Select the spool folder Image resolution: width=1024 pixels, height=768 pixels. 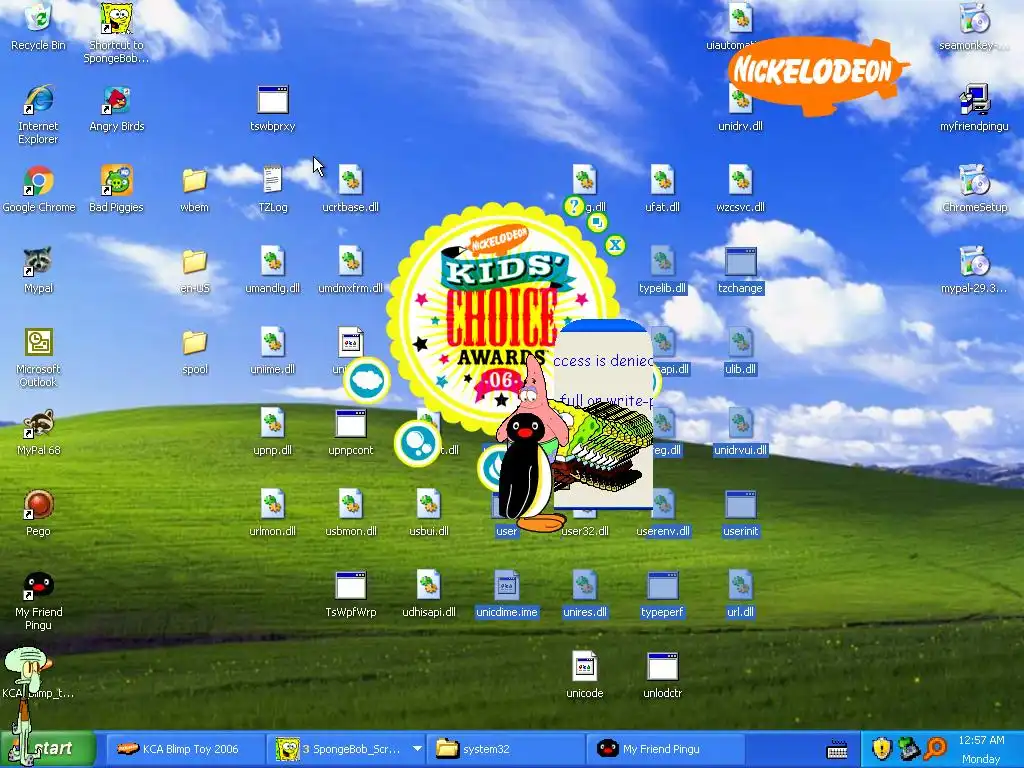(x=195, y=351)
